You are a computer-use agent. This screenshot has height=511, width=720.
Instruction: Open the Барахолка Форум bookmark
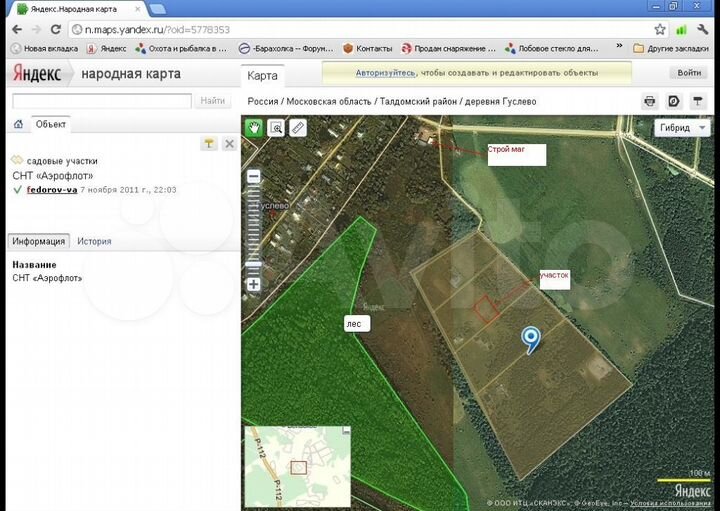[286, 48]
